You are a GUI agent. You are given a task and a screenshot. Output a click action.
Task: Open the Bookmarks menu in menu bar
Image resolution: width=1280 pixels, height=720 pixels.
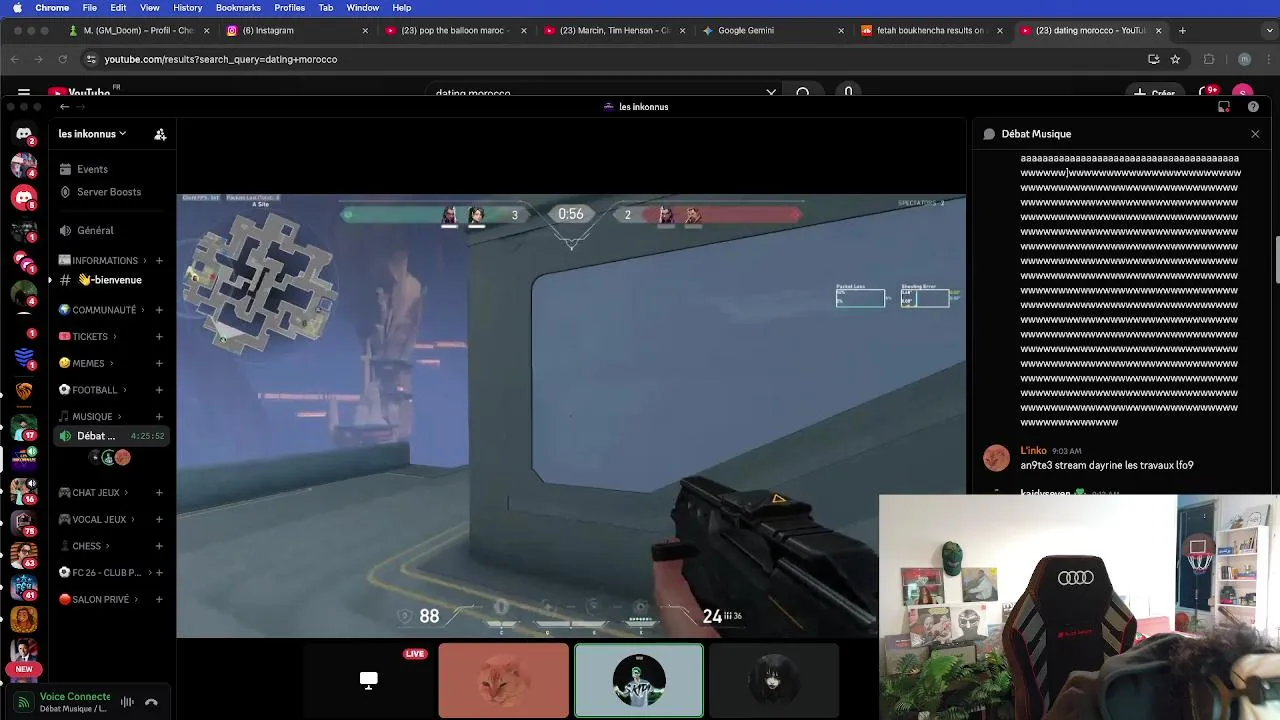[238, 8]
